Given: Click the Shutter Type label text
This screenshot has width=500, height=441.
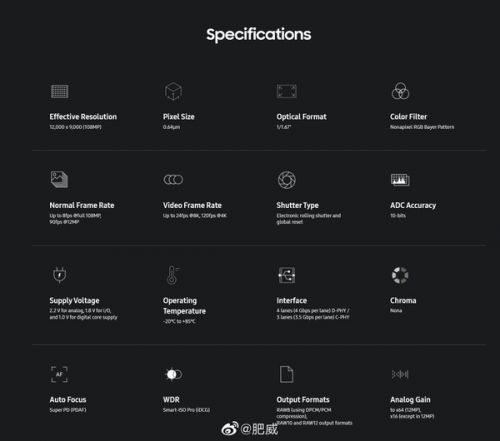Looking at the screenshot, I should point(297,205).
